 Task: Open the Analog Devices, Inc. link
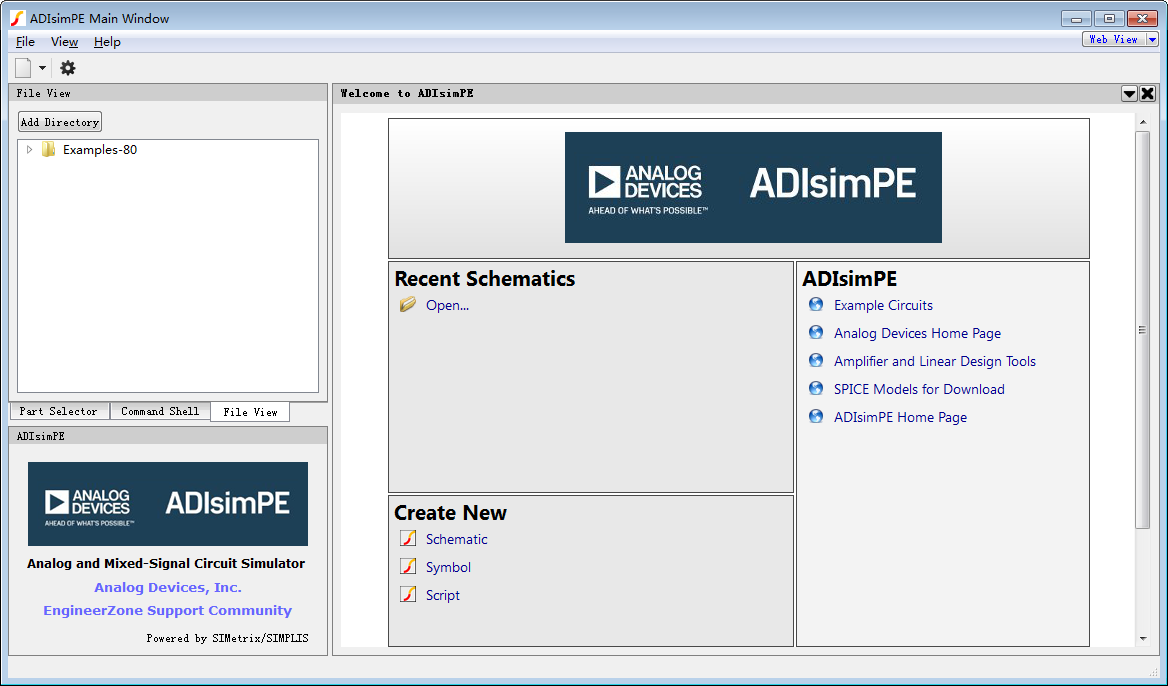[x=168, y=588]
